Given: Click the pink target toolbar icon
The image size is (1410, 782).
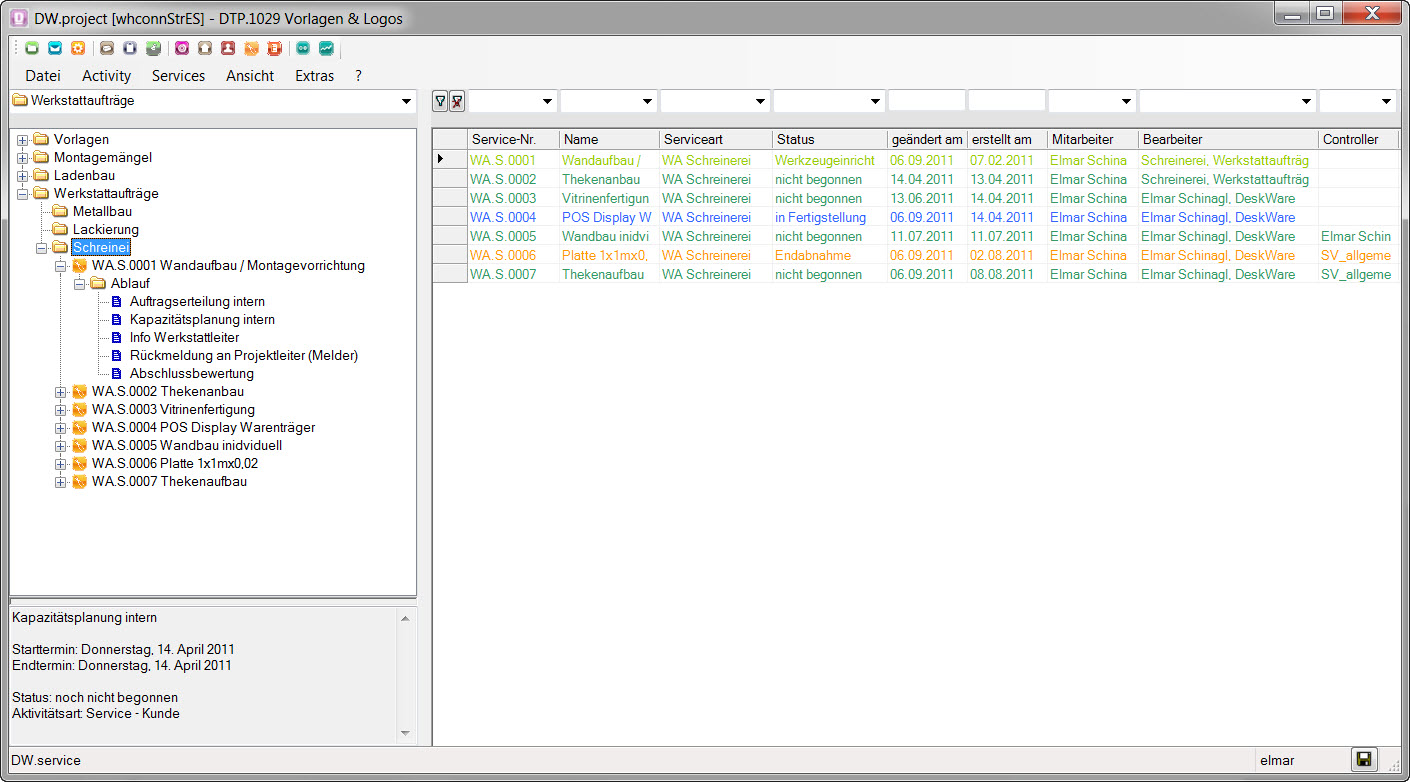Looking at the screenshot, I should click(x=182, y=48).
